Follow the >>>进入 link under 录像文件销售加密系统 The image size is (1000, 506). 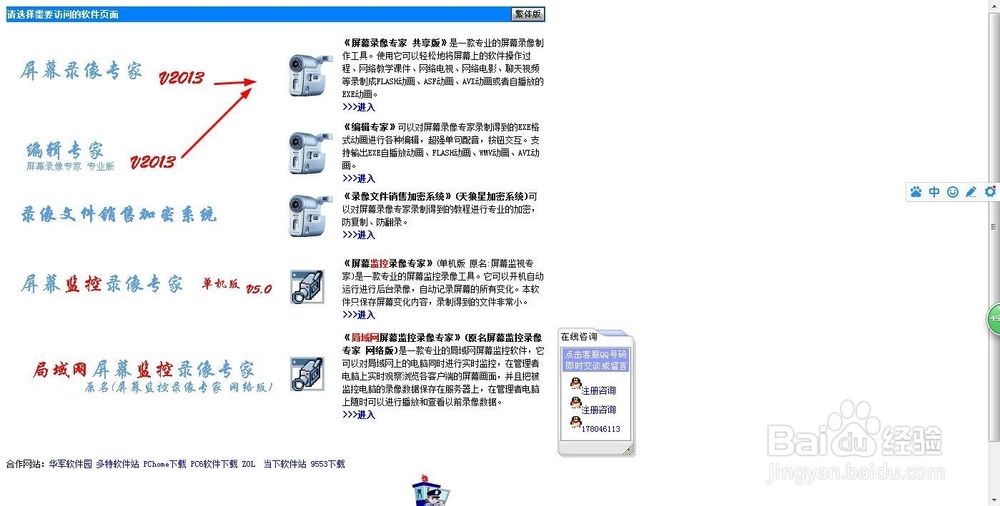[x=358, y=235]
